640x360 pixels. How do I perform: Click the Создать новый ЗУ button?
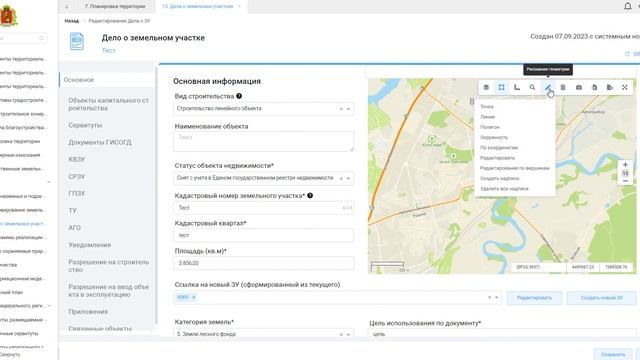pyautogui.click(x=601, y=298)
